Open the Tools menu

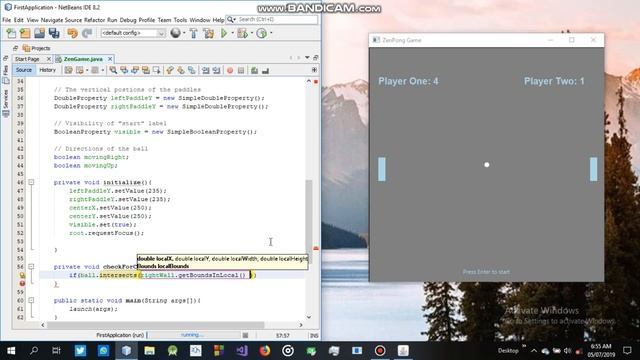(180, 20)
